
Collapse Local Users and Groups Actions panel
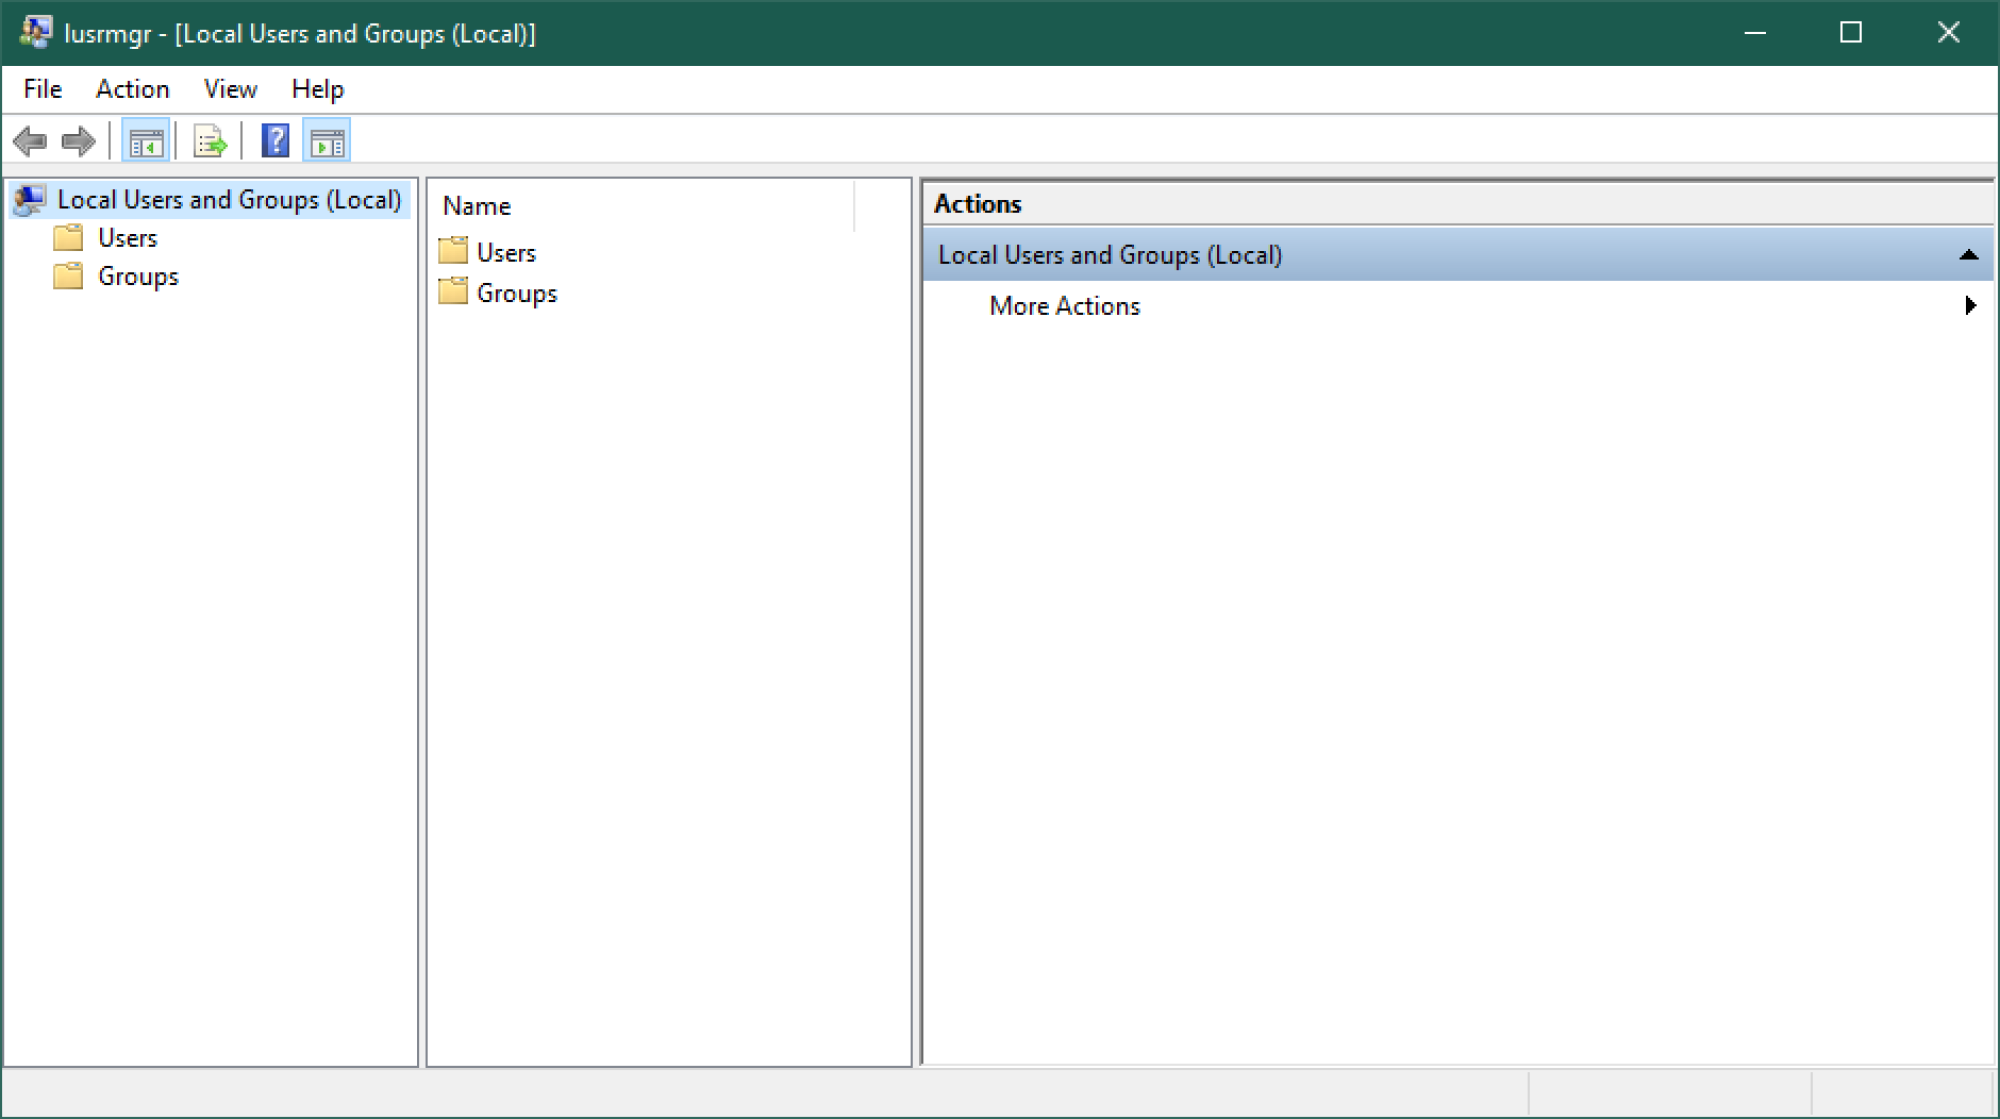(x=1968, y=254)
